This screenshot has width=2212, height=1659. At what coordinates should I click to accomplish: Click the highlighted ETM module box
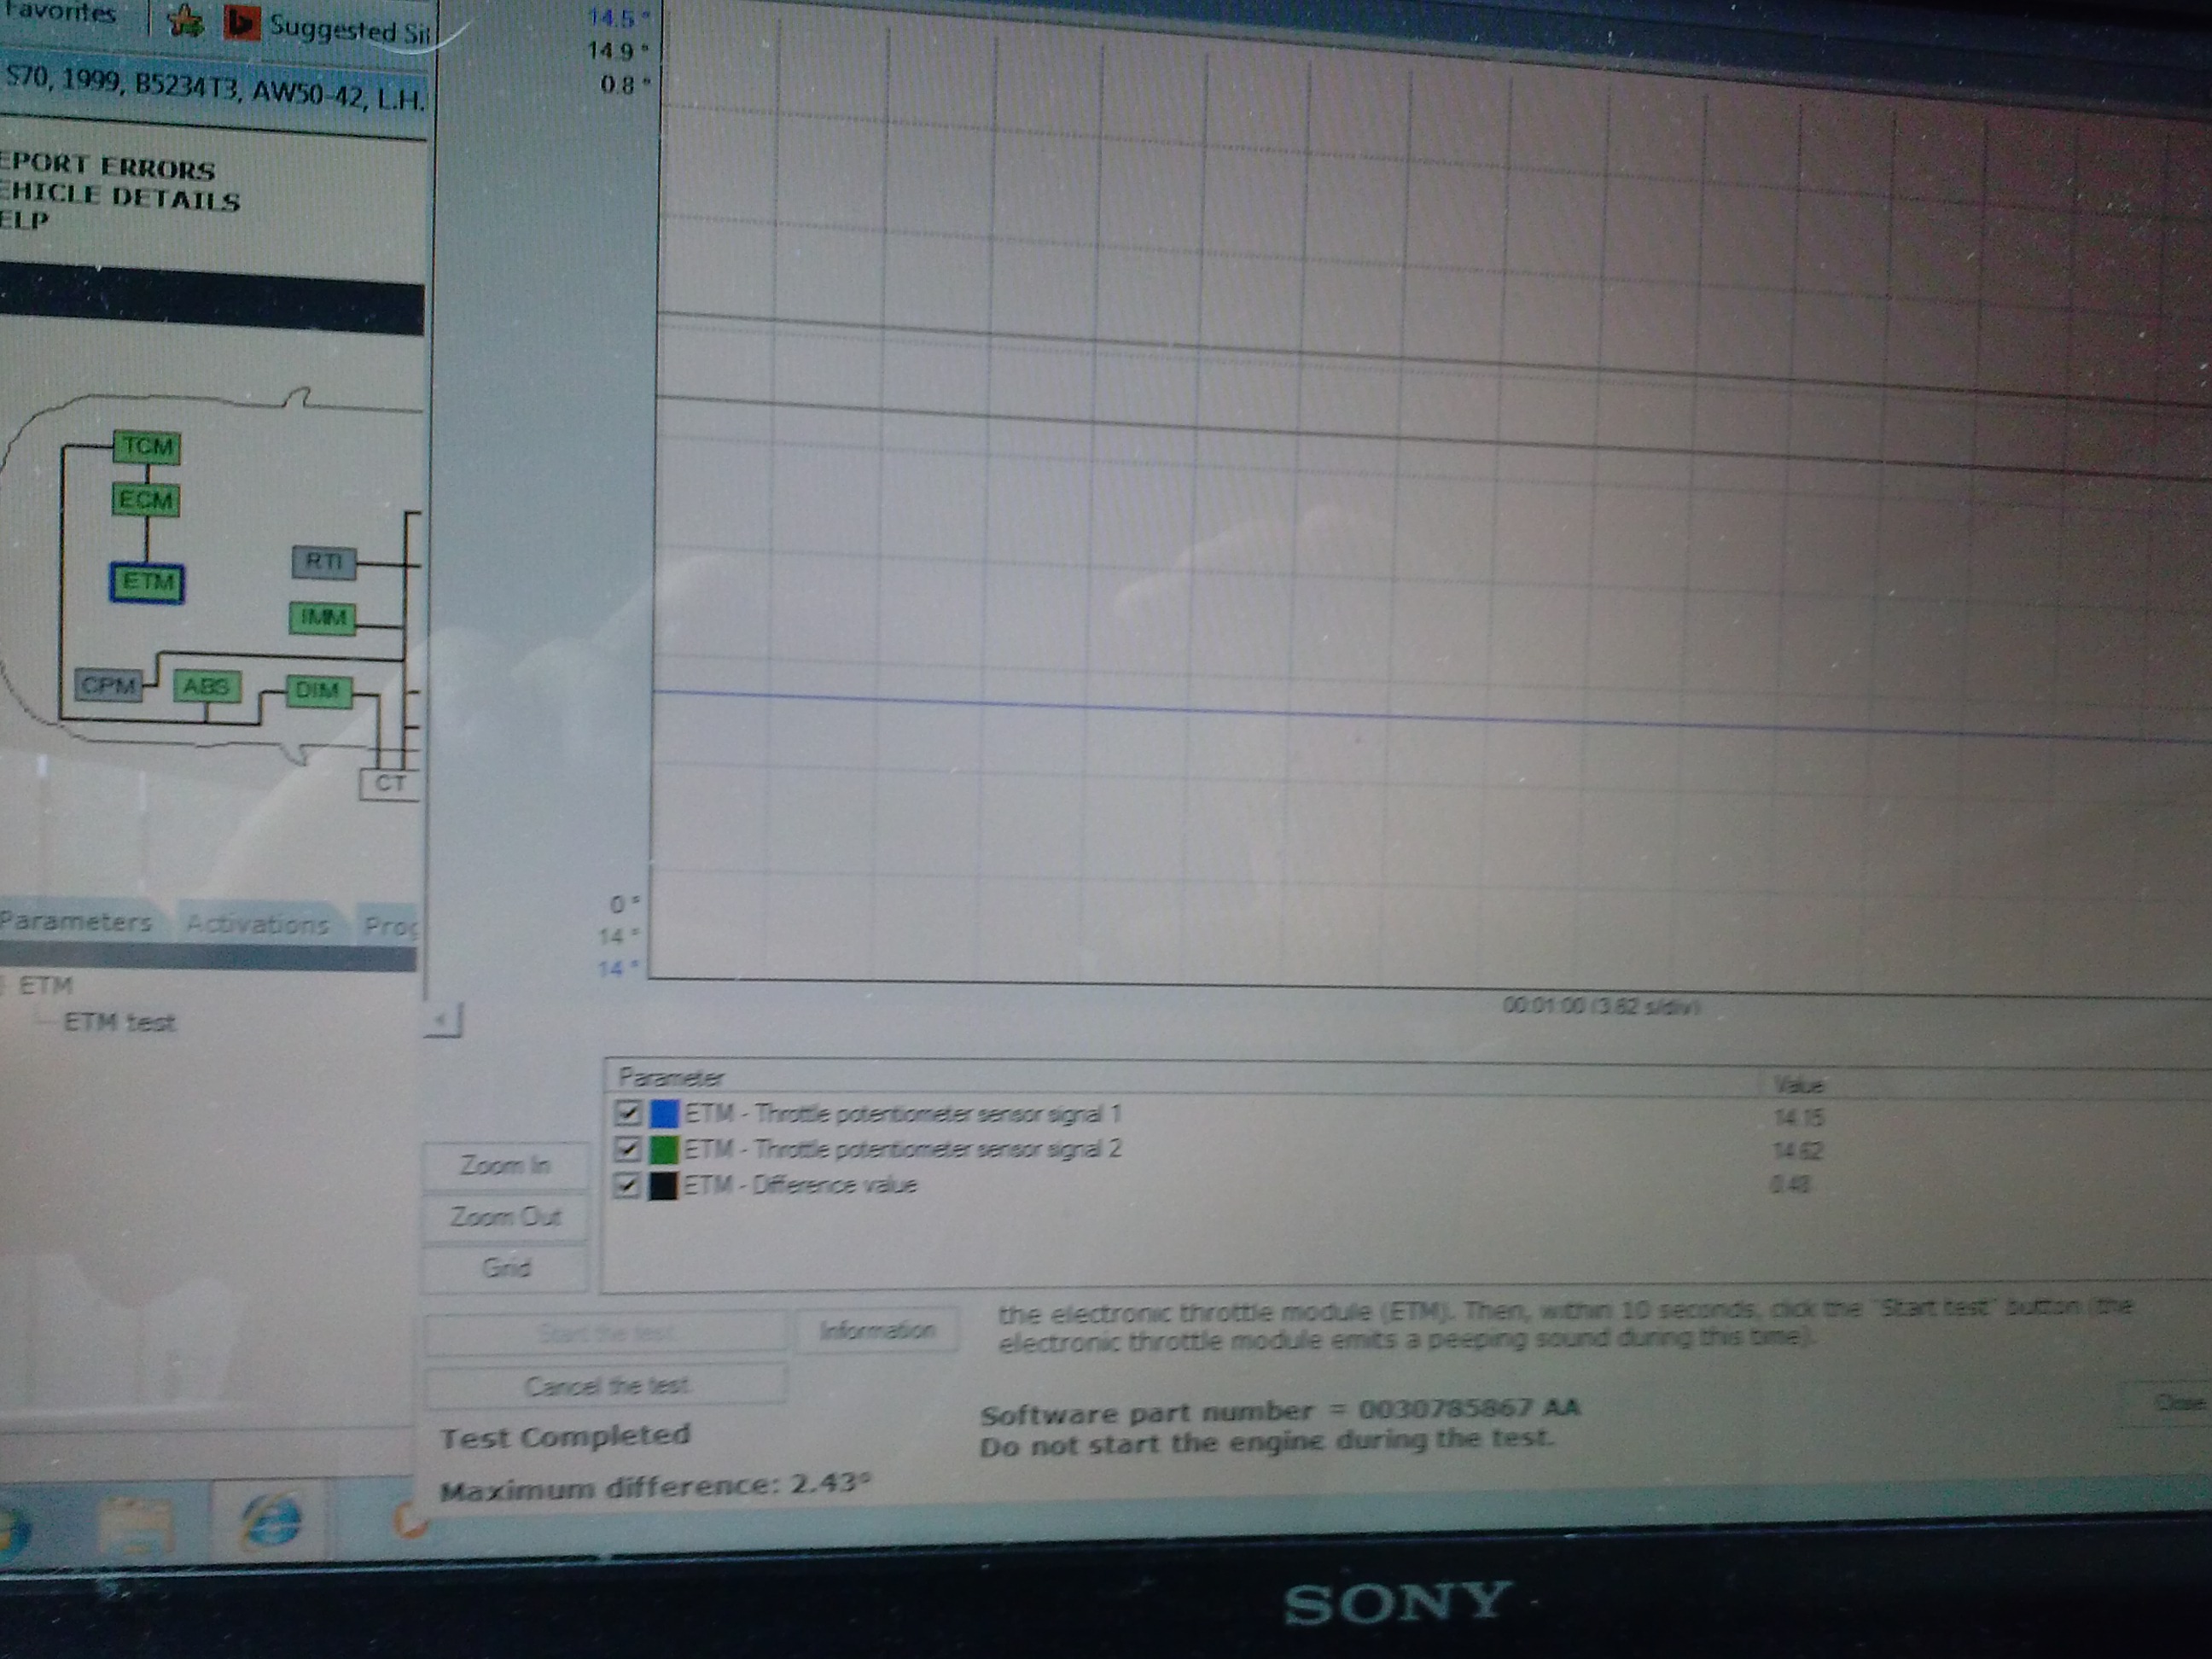coord(147,582)
